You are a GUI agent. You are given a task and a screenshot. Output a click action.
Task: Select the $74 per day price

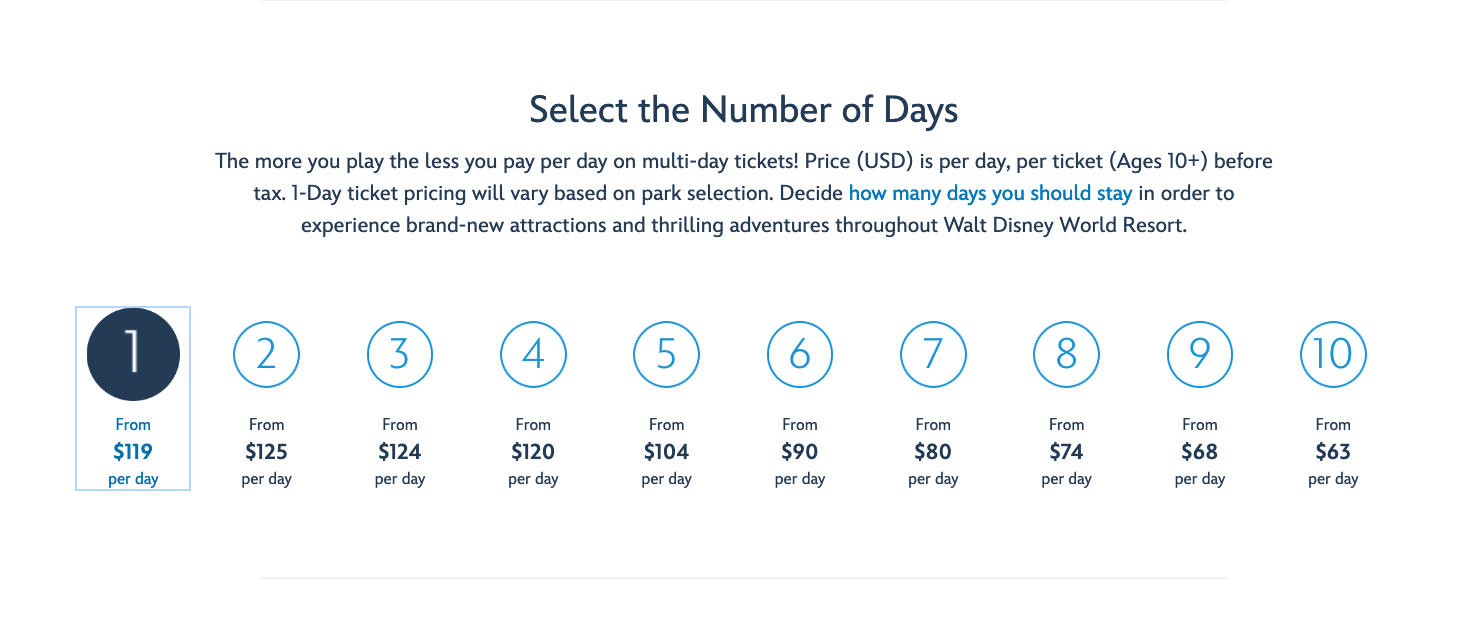pos(1066,452)
